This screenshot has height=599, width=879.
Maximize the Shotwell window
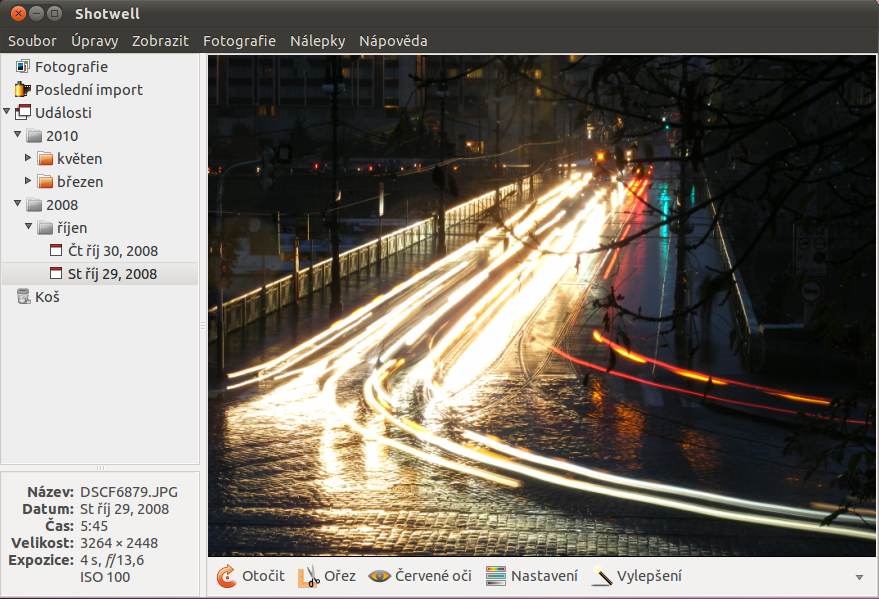[54, 13]
